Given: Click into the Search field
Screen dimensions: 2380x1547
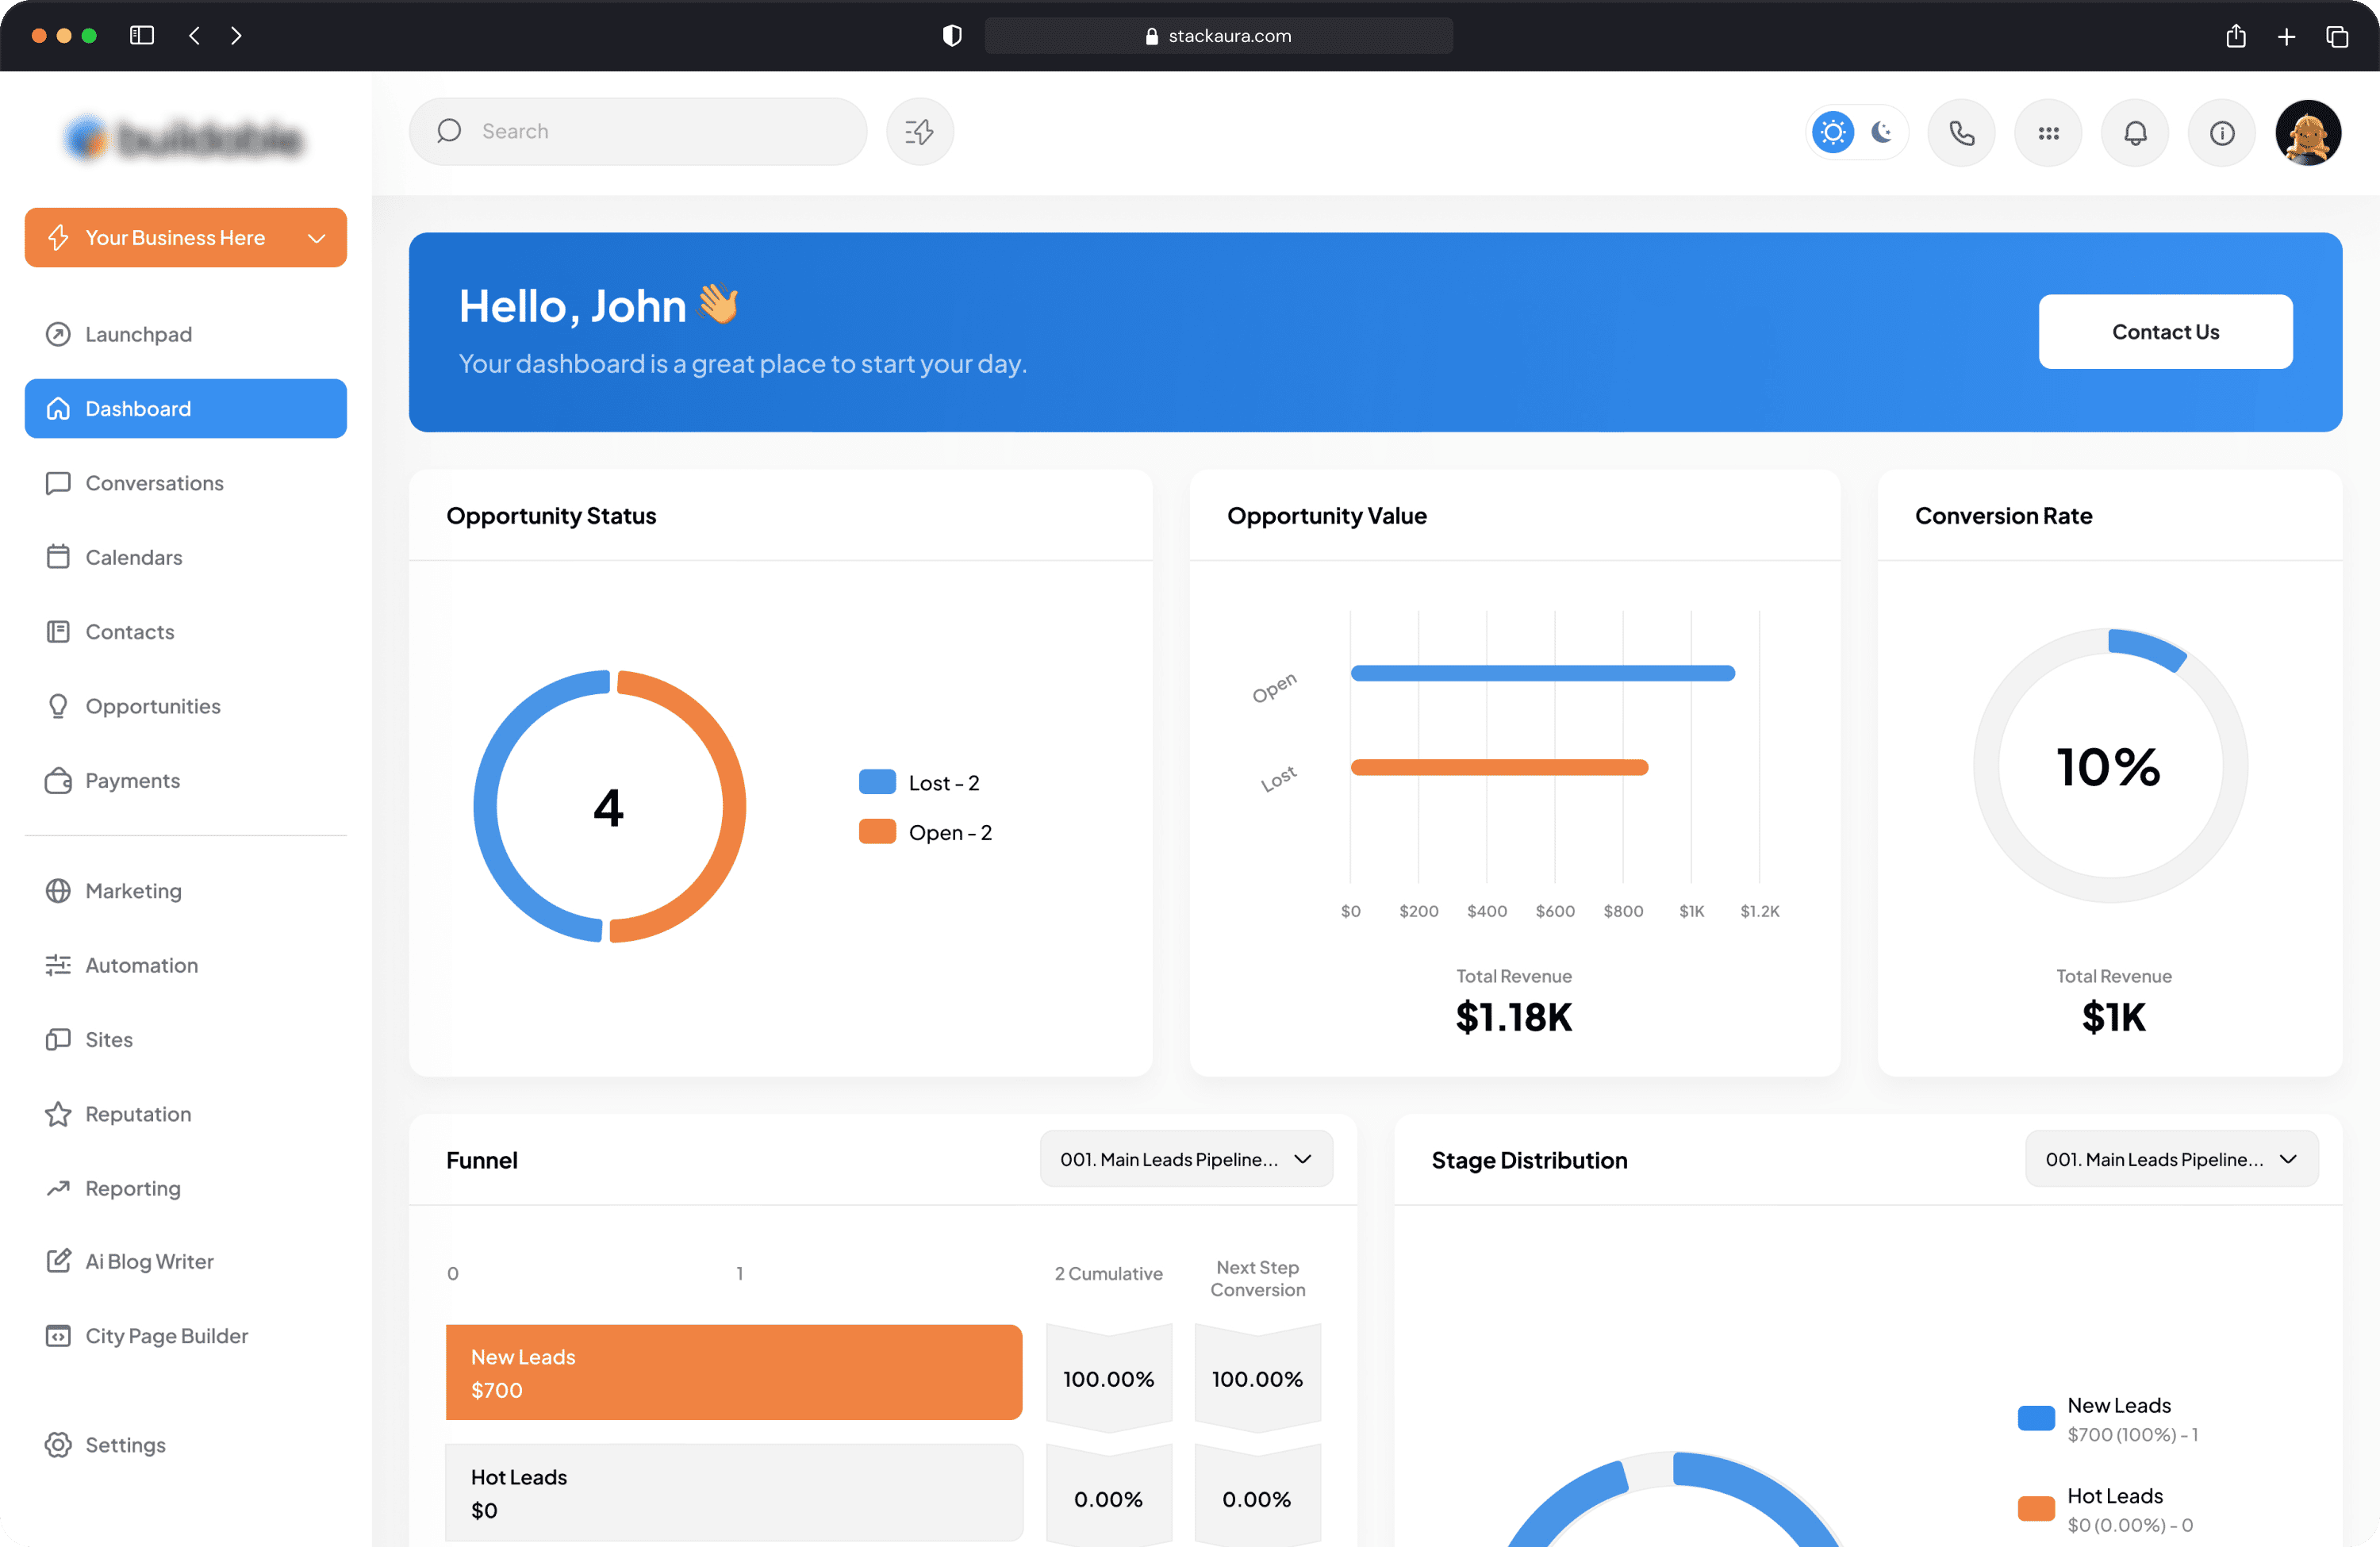Looking at the screenshot, I should click(x=638, y=131).
